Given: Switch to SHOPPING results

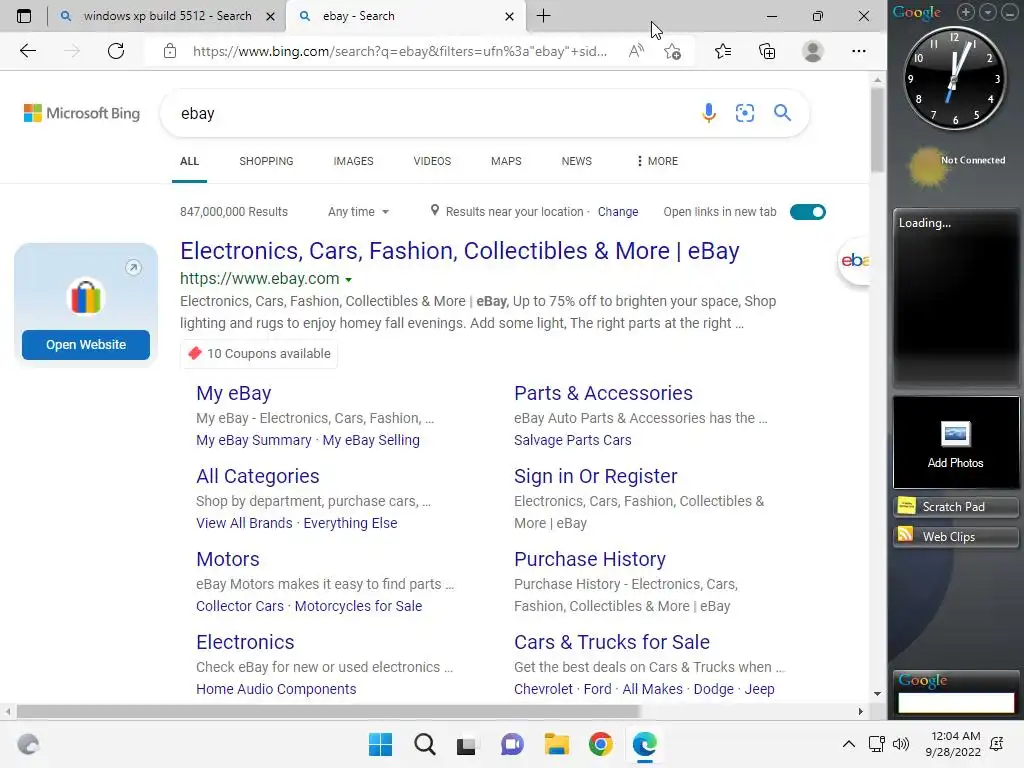Looking at the screenshot, I should 266,161.
